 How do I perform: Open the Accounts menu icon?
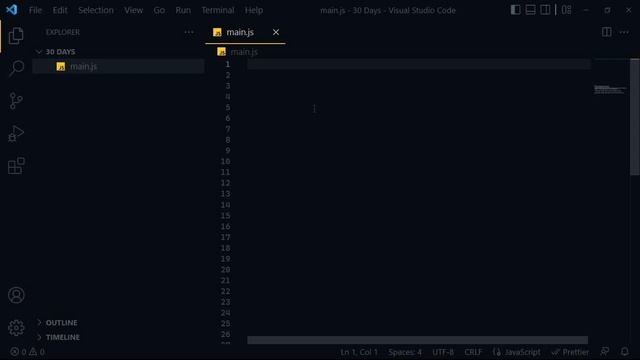(16, 295)
